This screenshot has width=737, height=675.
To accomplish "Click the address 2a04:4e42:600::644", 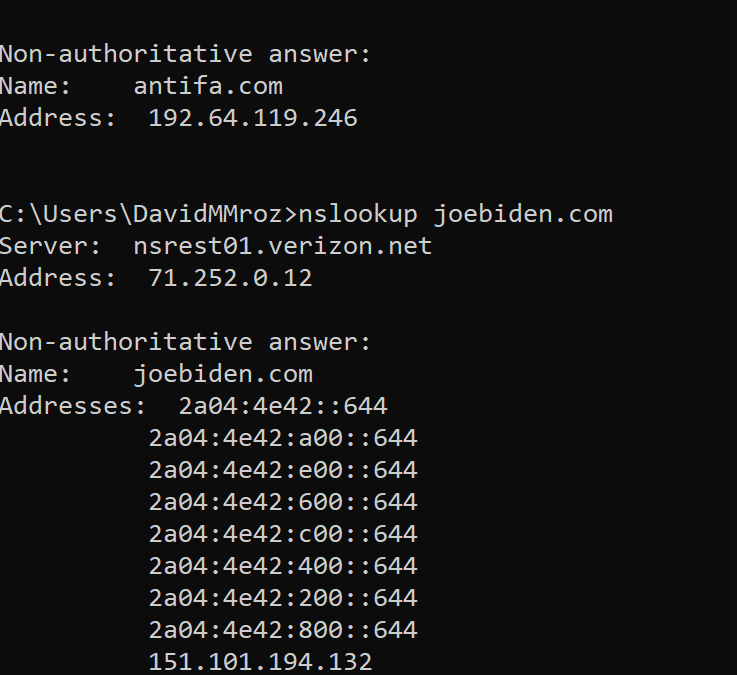I will click(x=283, y=502).
